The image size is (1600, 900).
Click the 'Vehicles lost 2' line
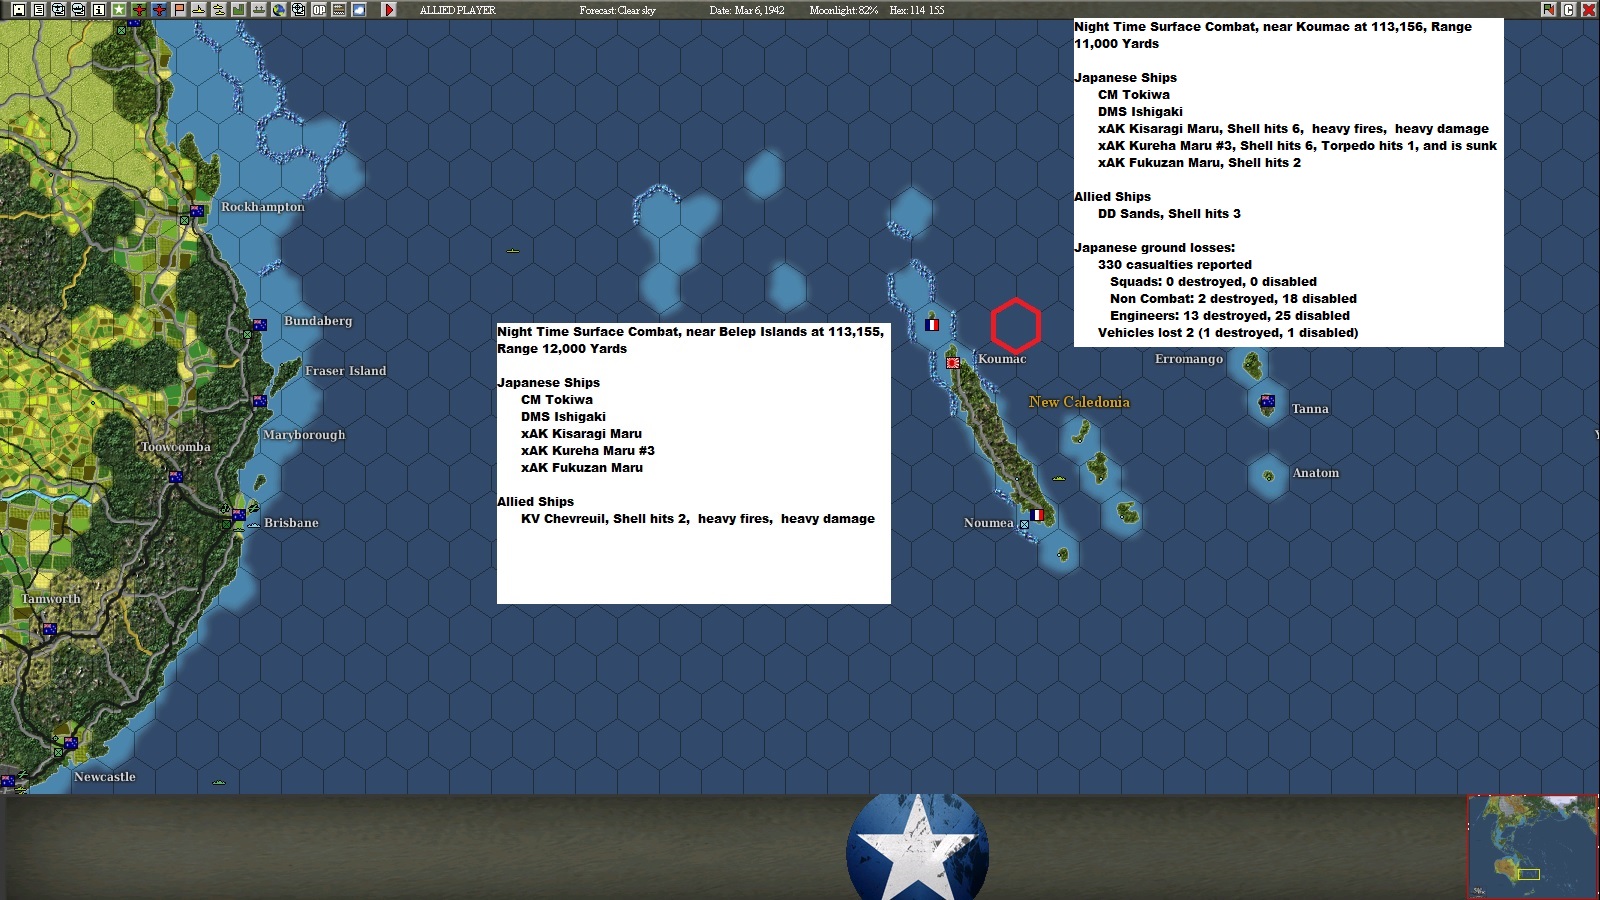click(x=1228, y=333)
